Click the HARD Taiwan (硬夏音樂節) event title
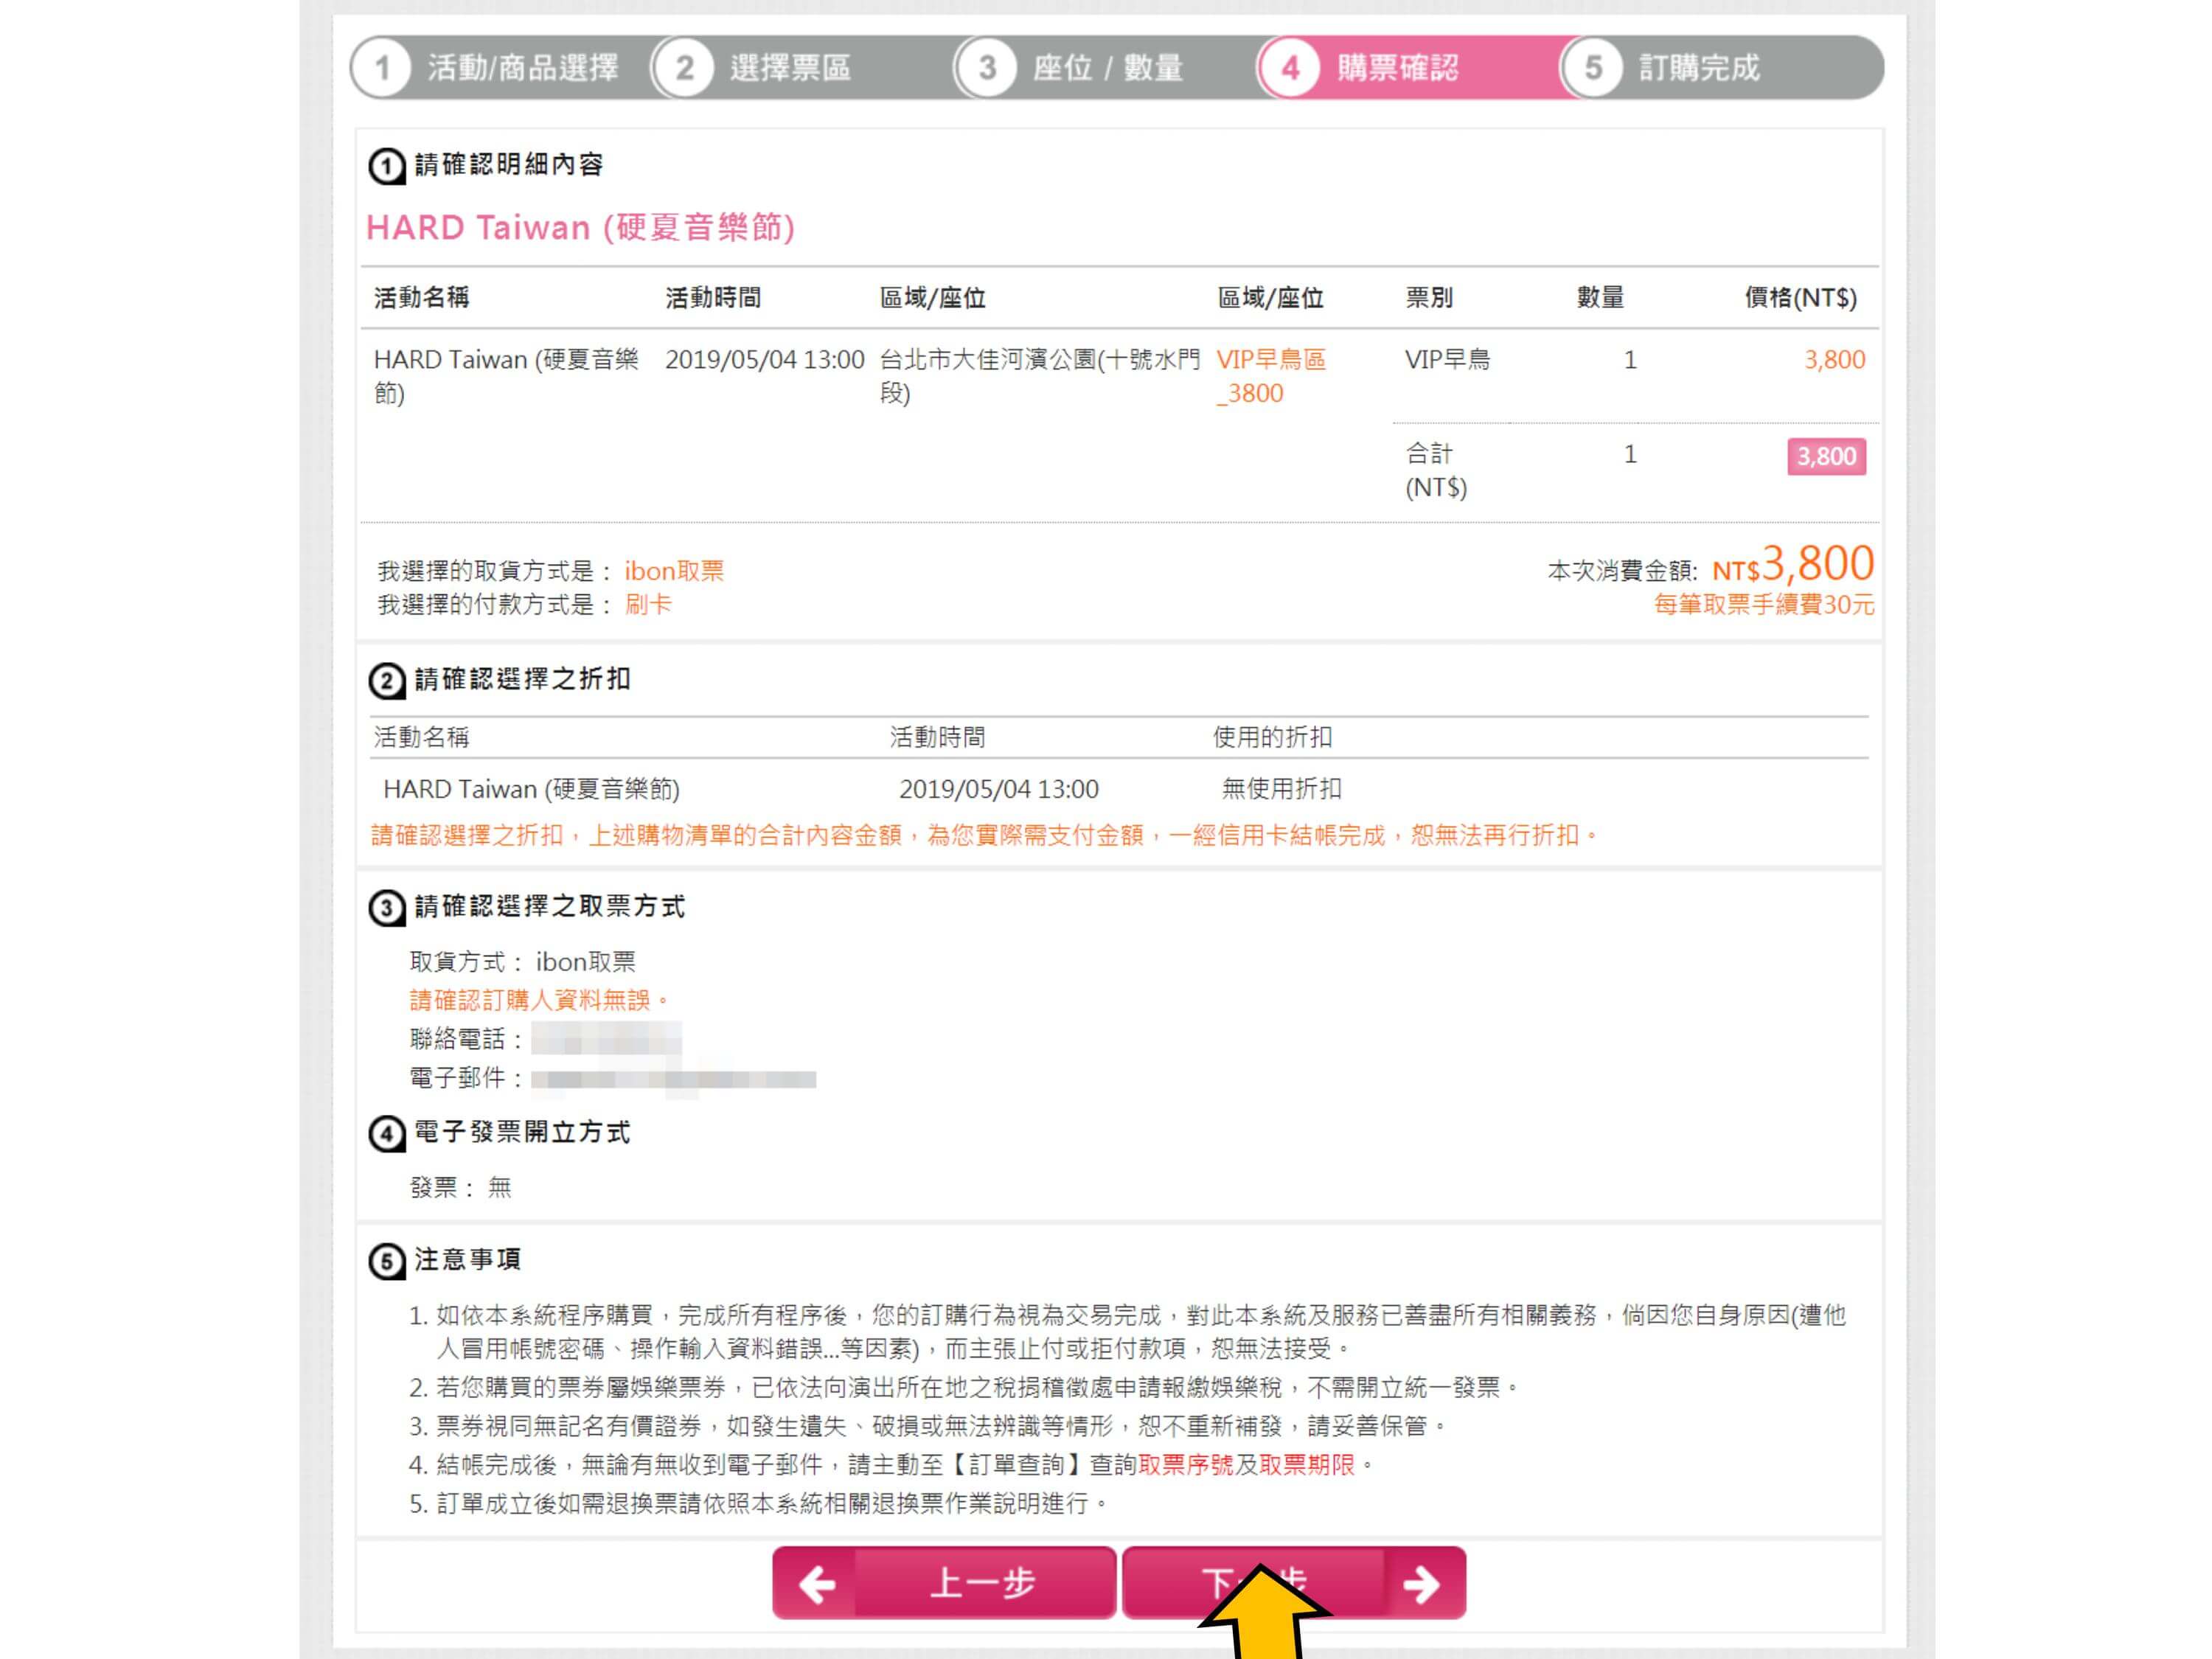 point(580,228)
